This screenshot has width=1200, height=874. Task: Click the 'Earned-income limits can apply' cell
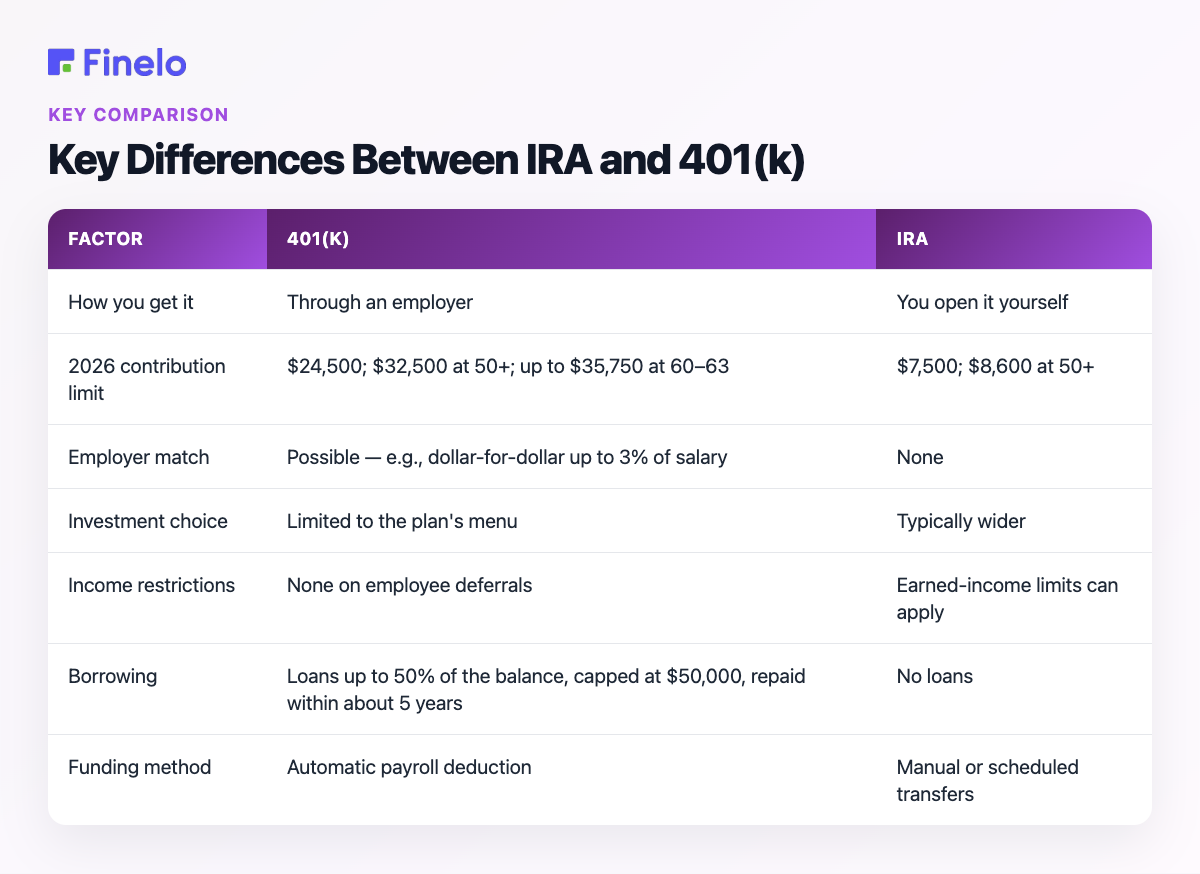1014,598
